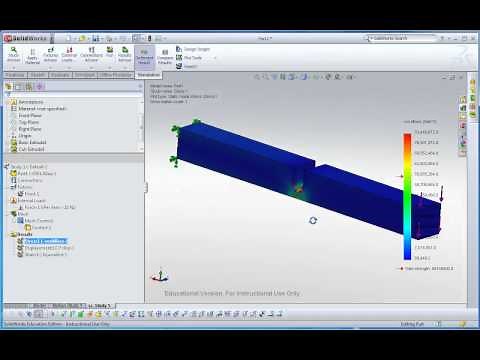Select Origin in the feature tree
The height and width of the screenshot is (360, 480).
[x=21, y=136]
